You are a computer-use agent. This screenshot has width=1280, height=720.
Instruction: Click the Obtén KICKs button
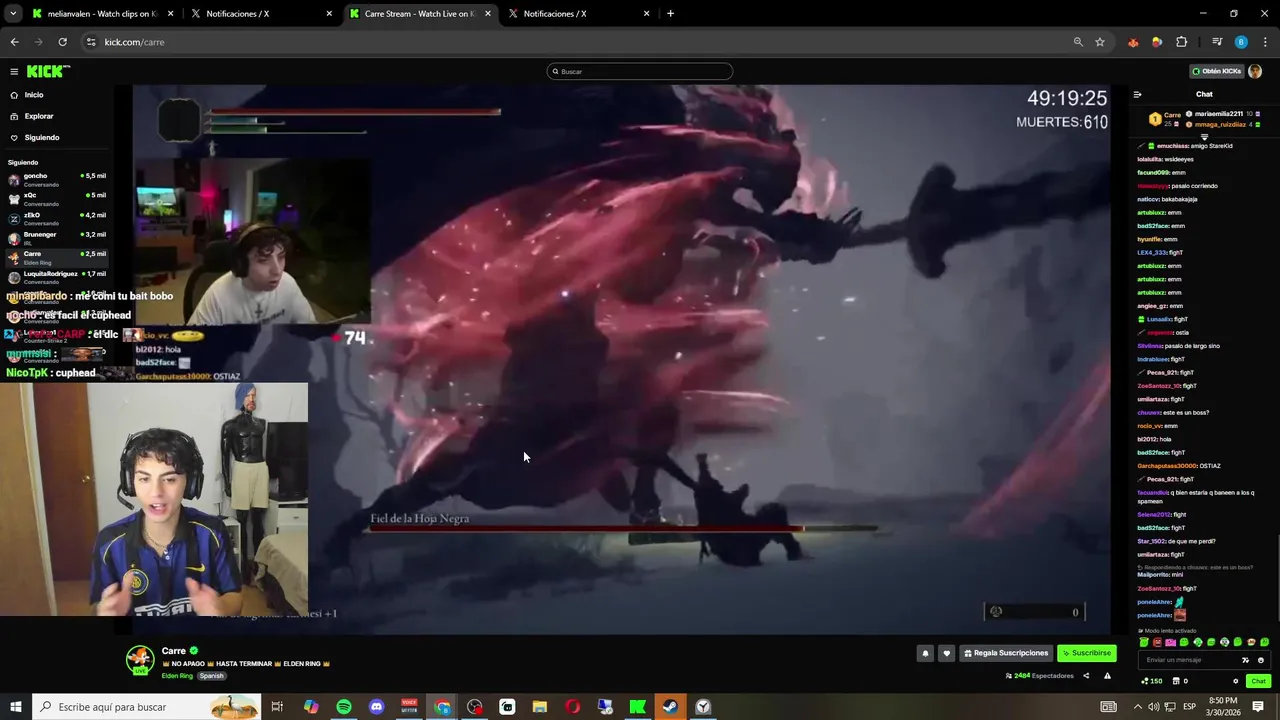click(1216, 71)
